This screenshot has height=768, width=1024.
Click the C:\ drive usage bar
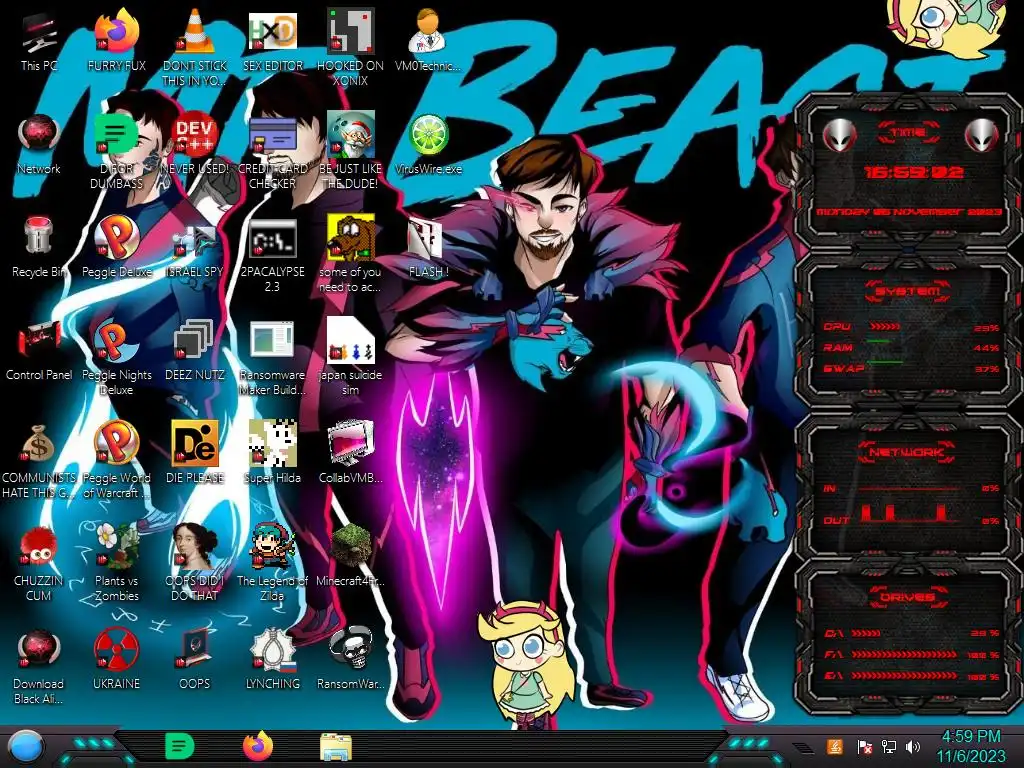point(866,633)
